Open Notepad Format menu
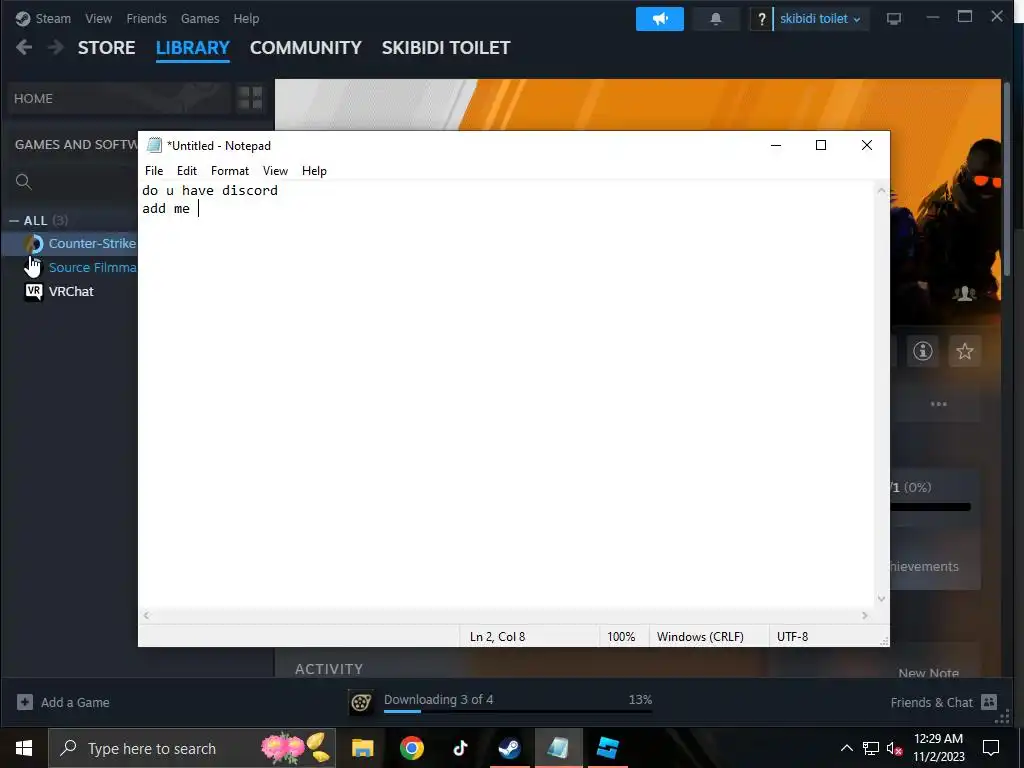Image resolution: width=1024 pixels, height=768 pixels. point(230,170)
